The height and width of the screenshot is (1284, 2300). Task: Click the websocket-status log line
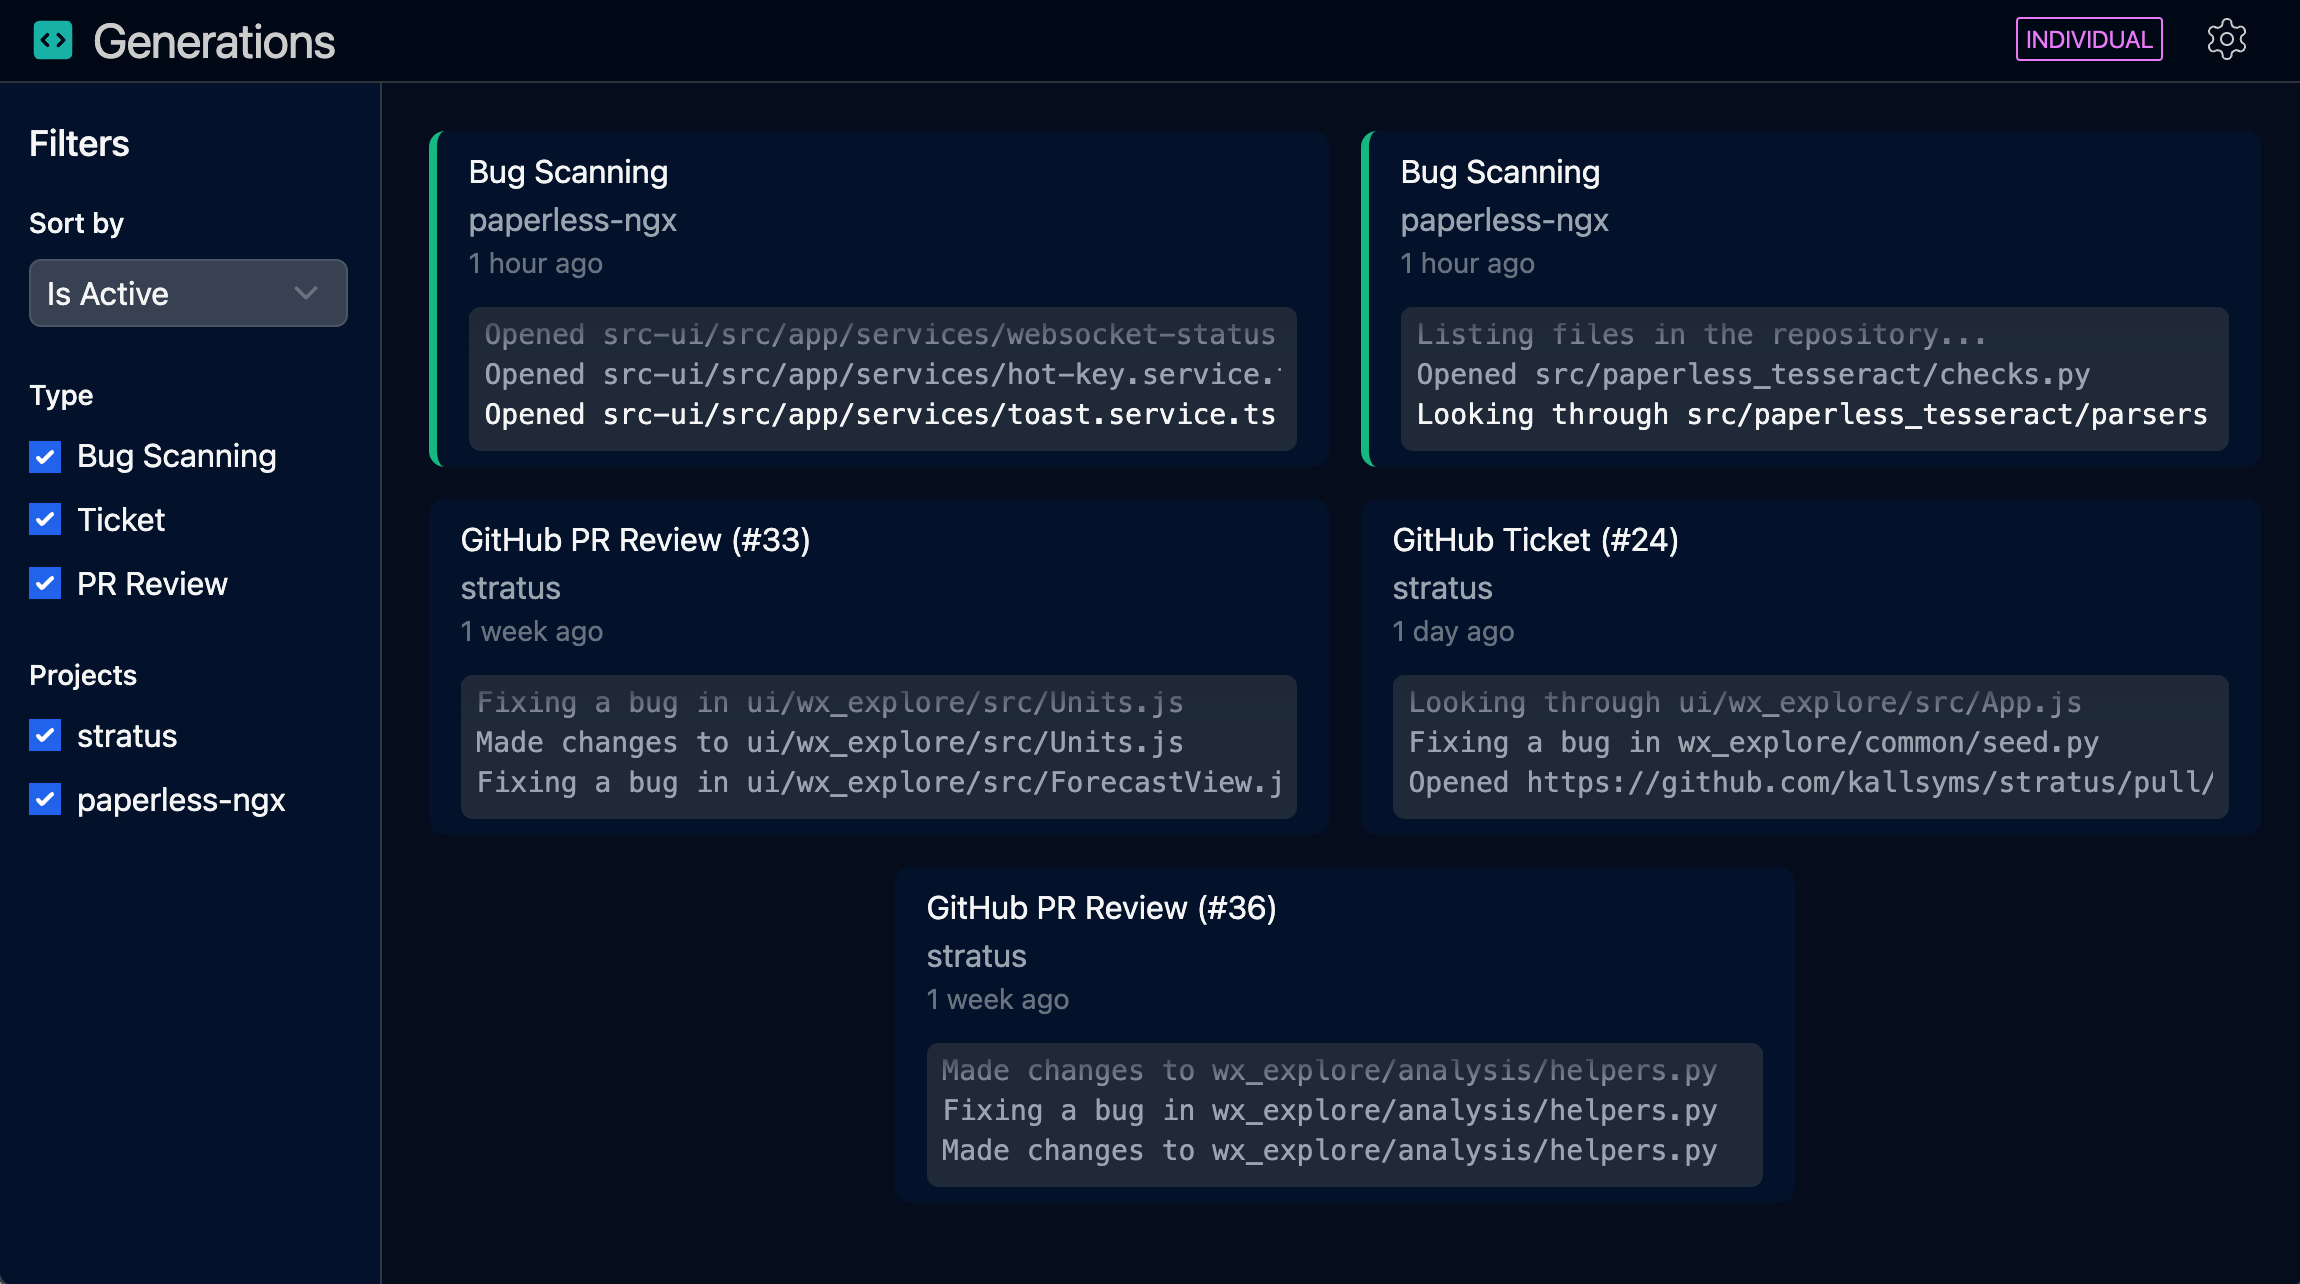pyautogui.click(x=880, y=334)
